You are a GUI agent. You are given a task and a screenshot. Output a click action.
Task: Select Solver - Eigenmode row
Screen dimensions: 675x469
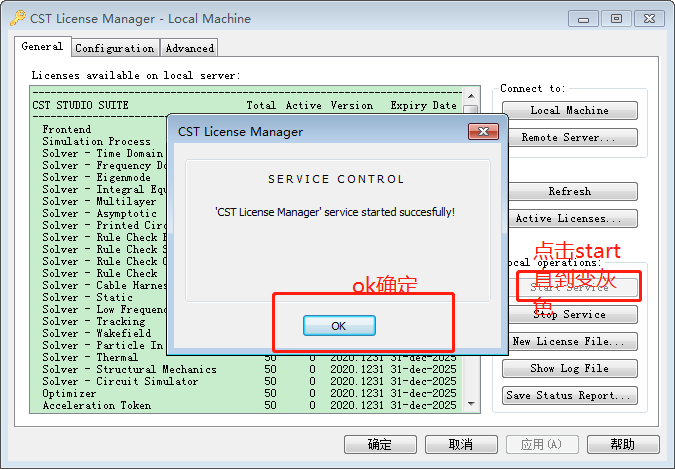96,177
